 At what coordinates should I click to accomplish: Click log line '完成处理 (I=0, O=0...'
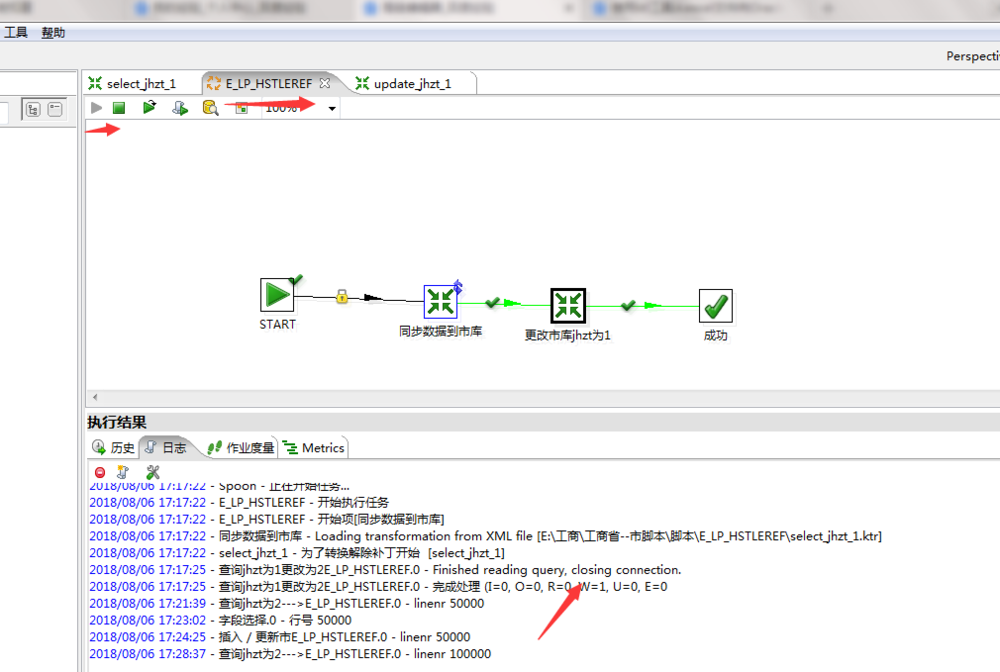(x=378, y=587)
